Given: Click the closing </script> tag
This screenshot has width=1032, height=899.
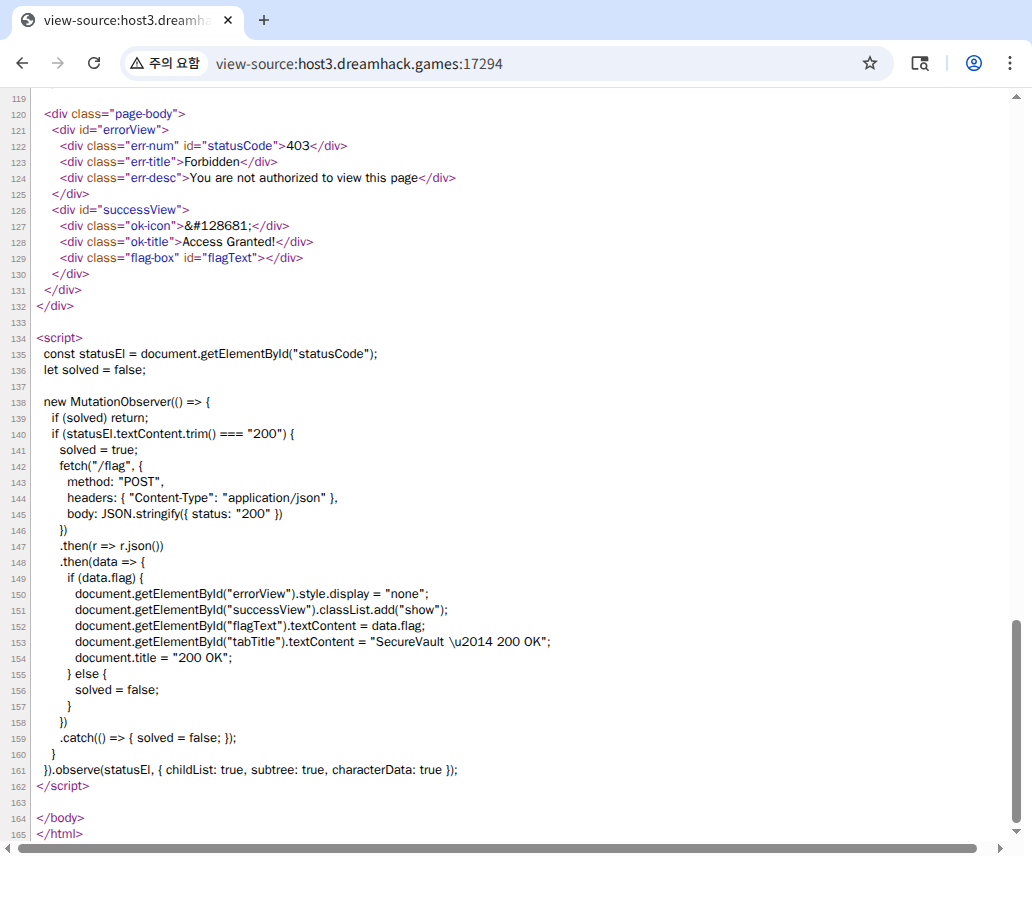Looking at the screenshot, I should click(x=63, y=786).
